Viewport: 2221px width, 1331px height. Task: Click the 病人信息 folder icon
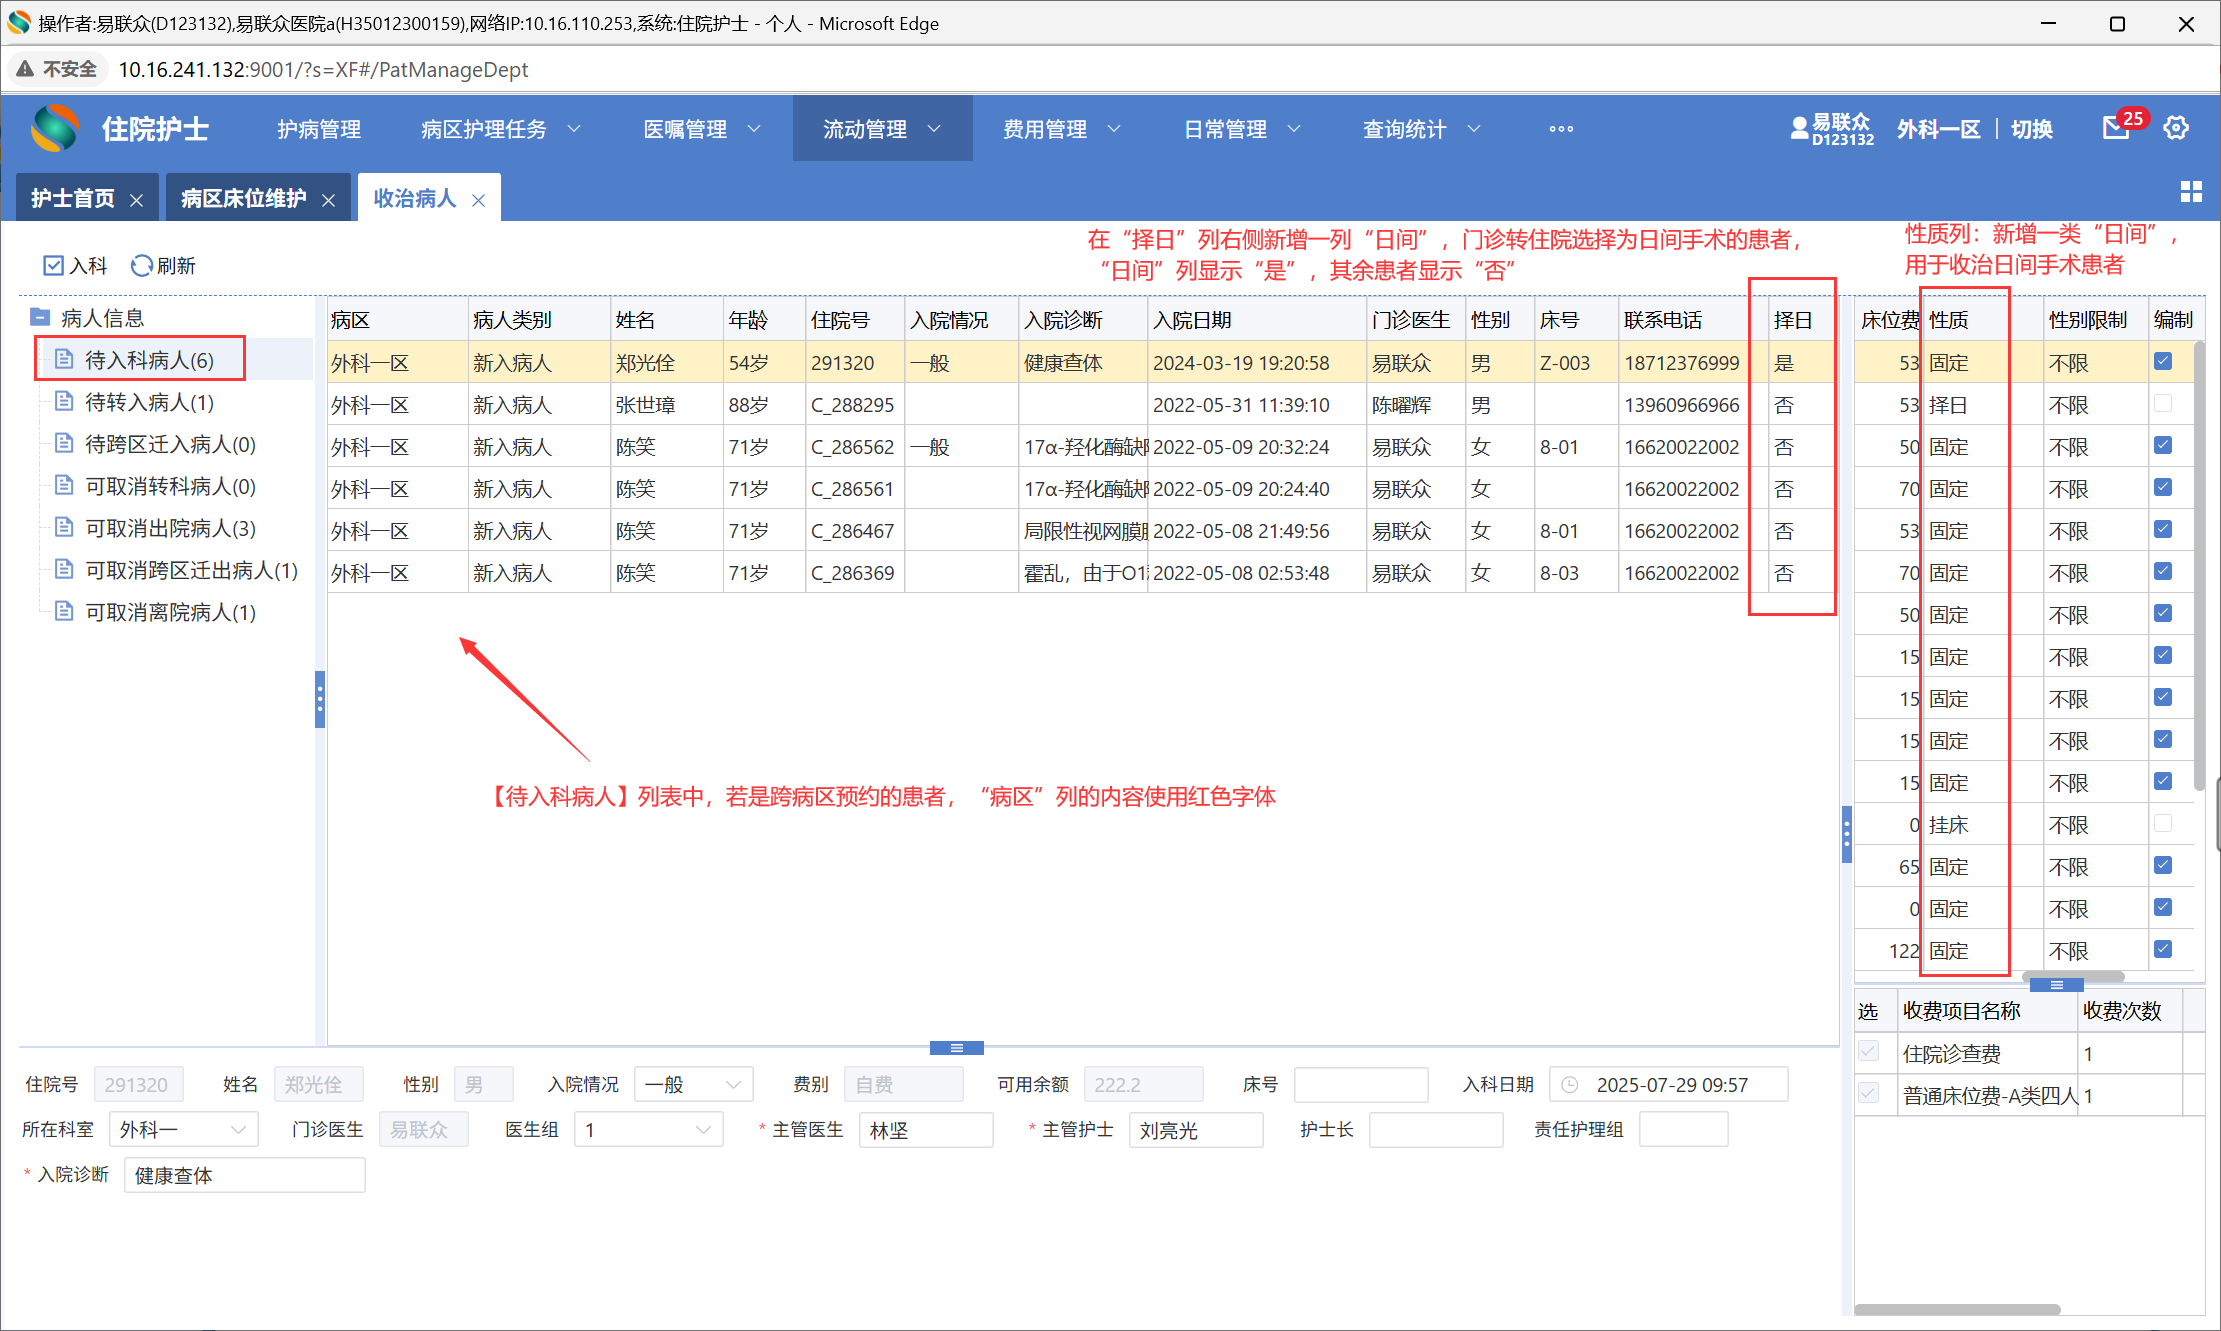(41, 318)
